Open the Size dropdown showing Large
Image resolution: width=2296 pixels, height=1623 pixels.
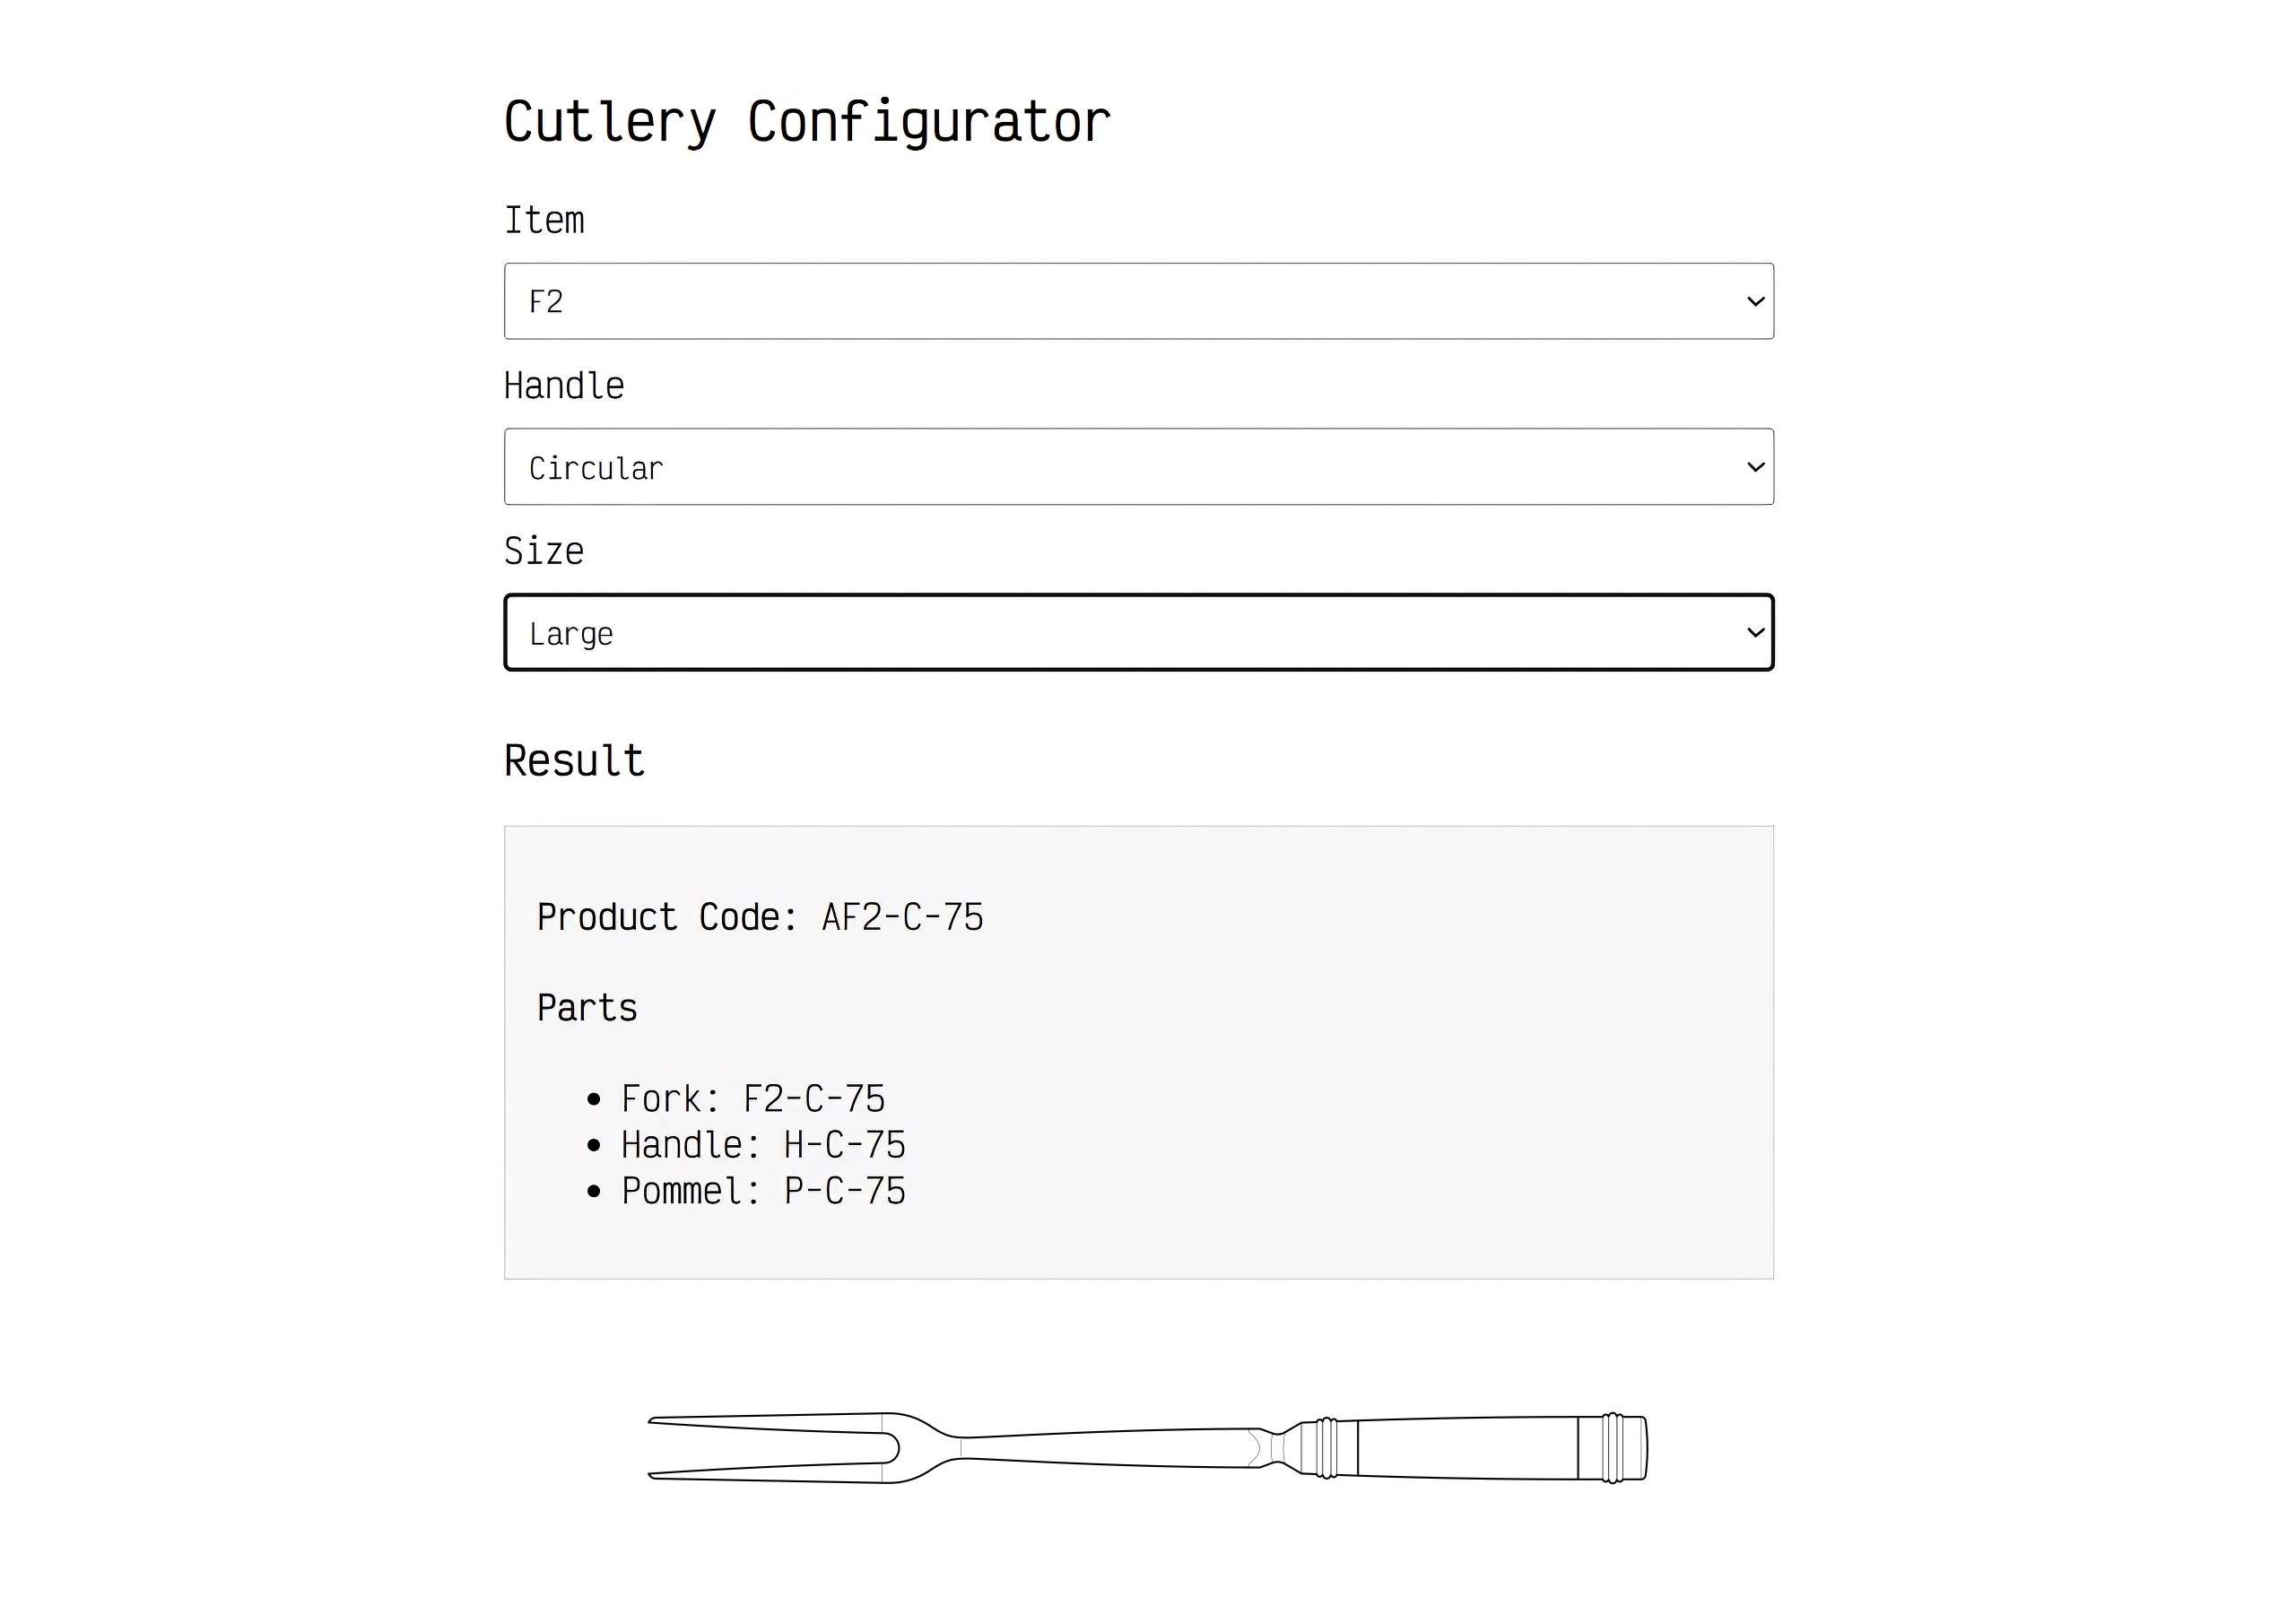[1138, 632]
